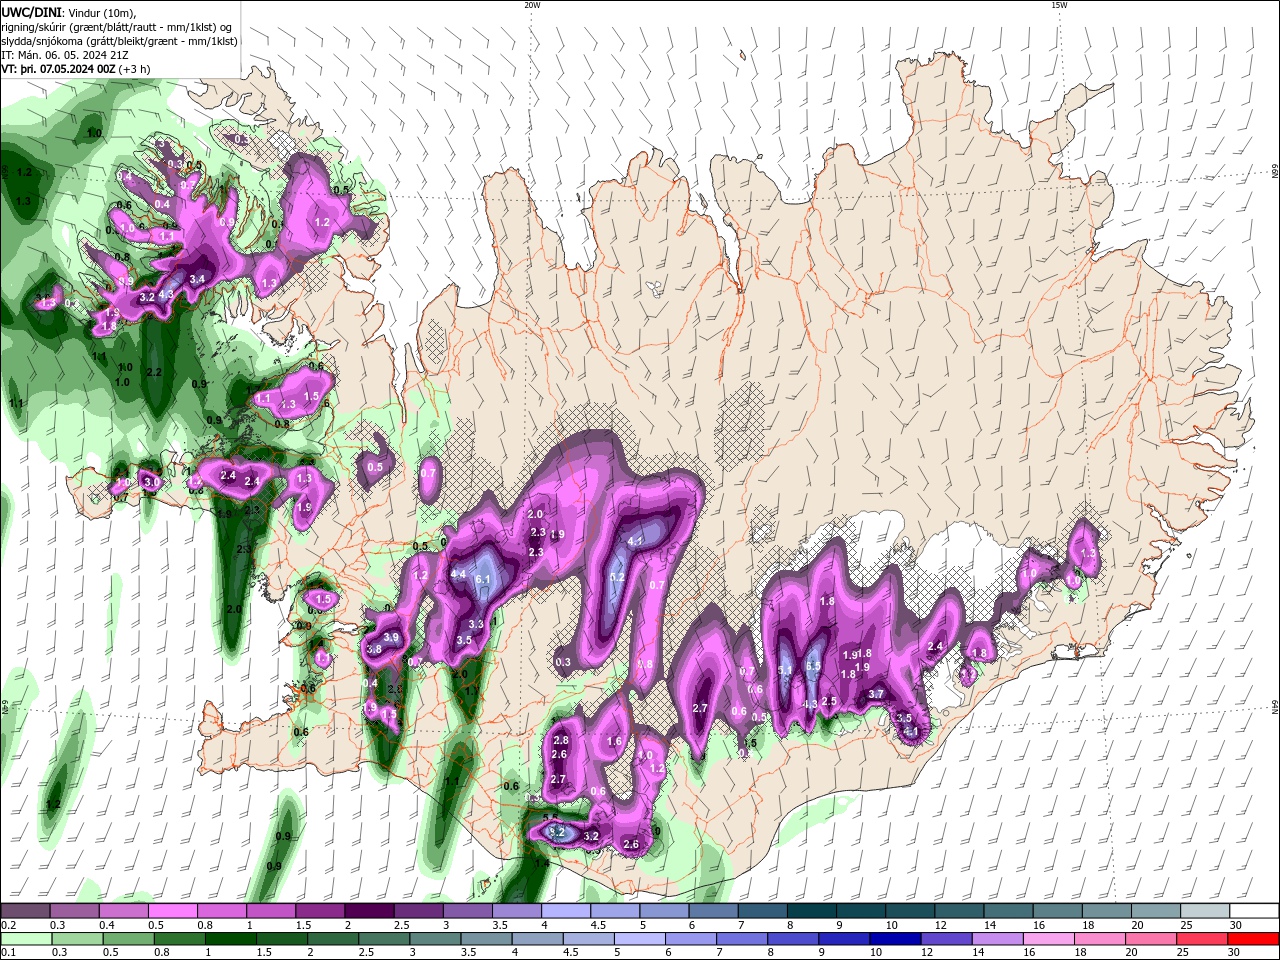Click the 'VT: þri. 07.05.2024 00Z' valid time
This screenshot has width=1280, height=960.
tap(58, 69)
